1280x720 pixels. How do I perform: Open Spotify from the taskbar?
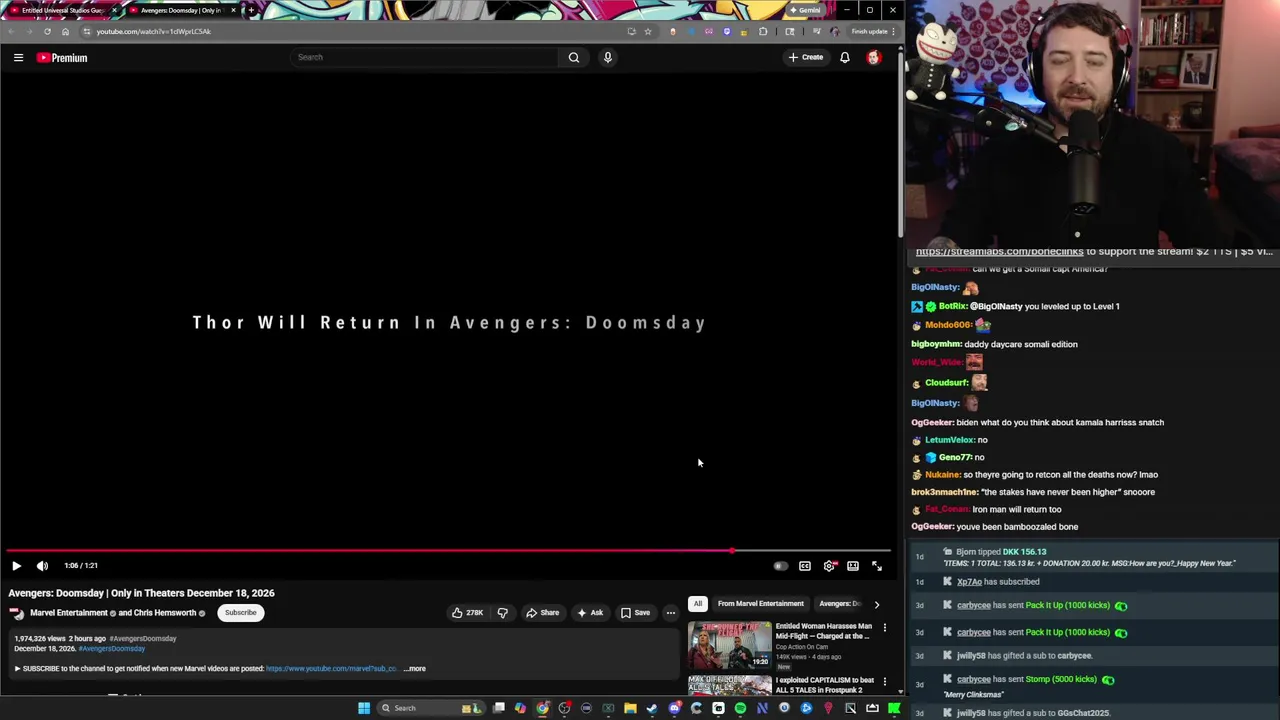pos(740,708)
